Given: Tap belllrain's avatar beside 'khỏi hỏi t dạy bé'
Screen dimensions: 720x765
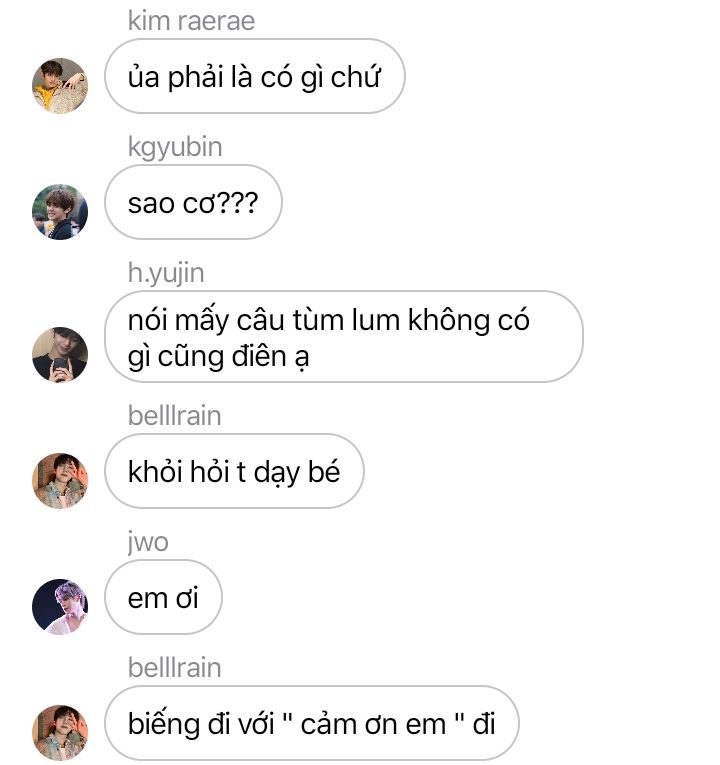Looking at the screenshot, I should pos(60,481).
